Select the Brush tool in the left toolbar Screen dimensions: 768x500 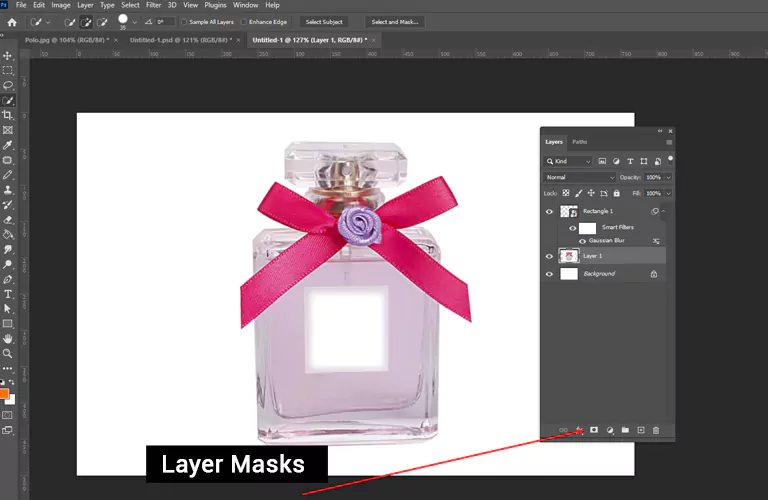tap(7, 175)
